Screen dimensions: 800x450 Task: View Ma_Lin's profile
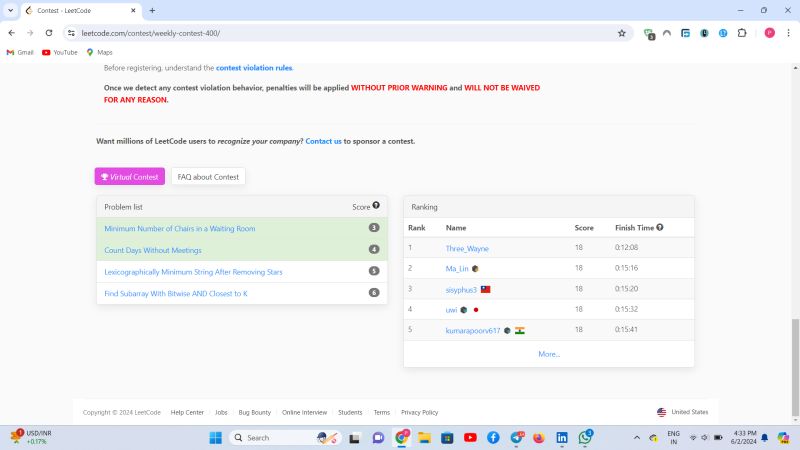click(x=457, y=268)
